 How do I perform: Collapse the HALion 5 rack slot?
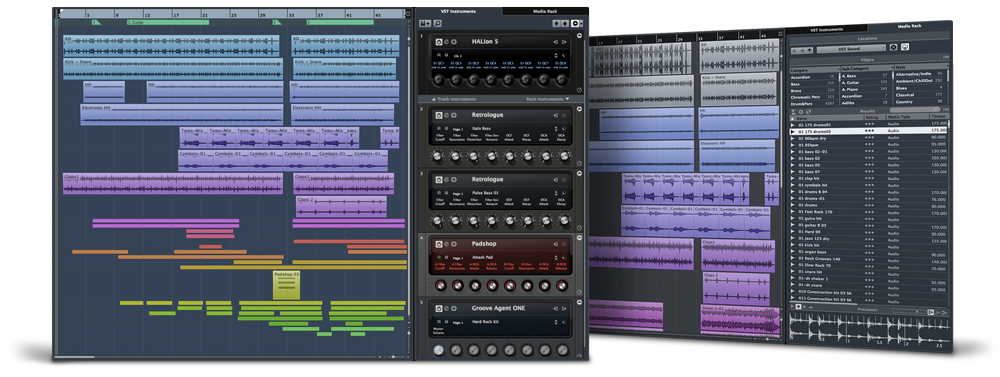click(579, 36)
